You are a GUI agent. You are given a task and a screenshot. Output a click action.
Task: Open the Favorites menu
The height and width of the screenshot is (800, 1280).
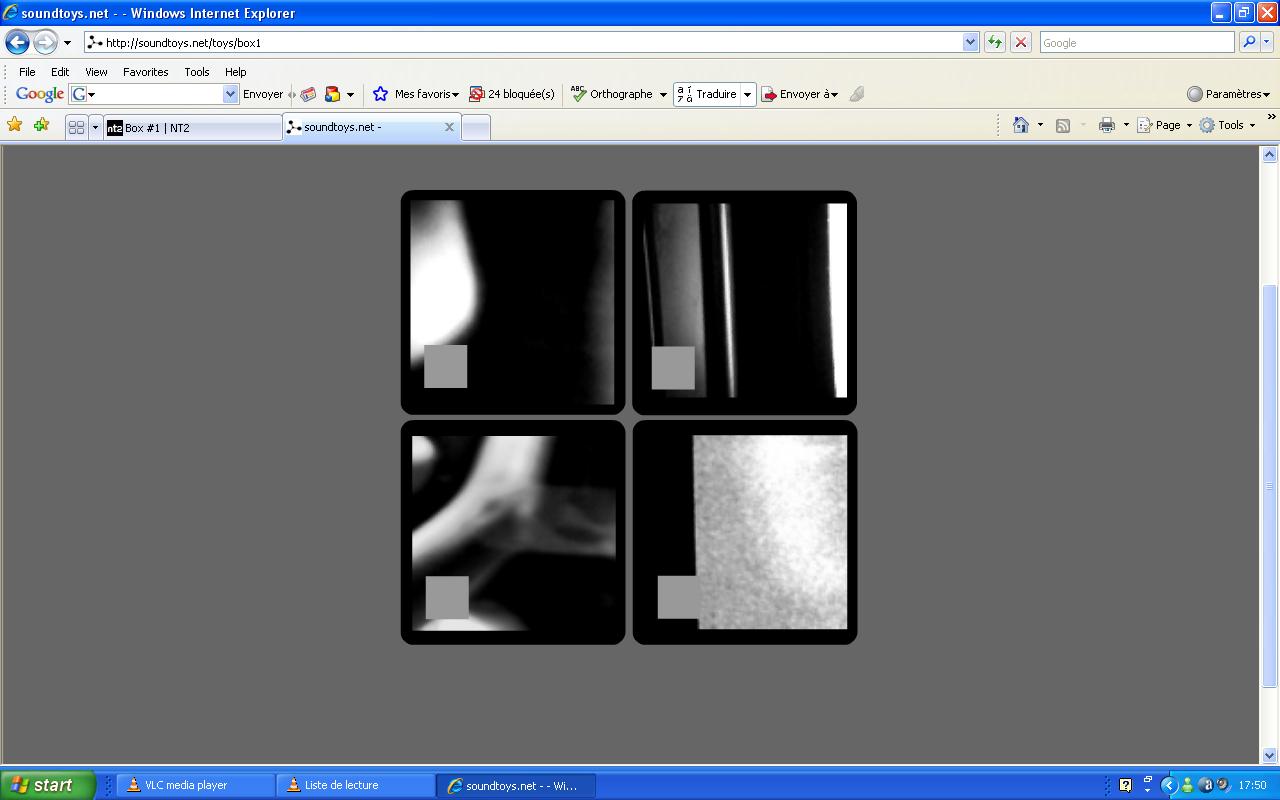145,72
